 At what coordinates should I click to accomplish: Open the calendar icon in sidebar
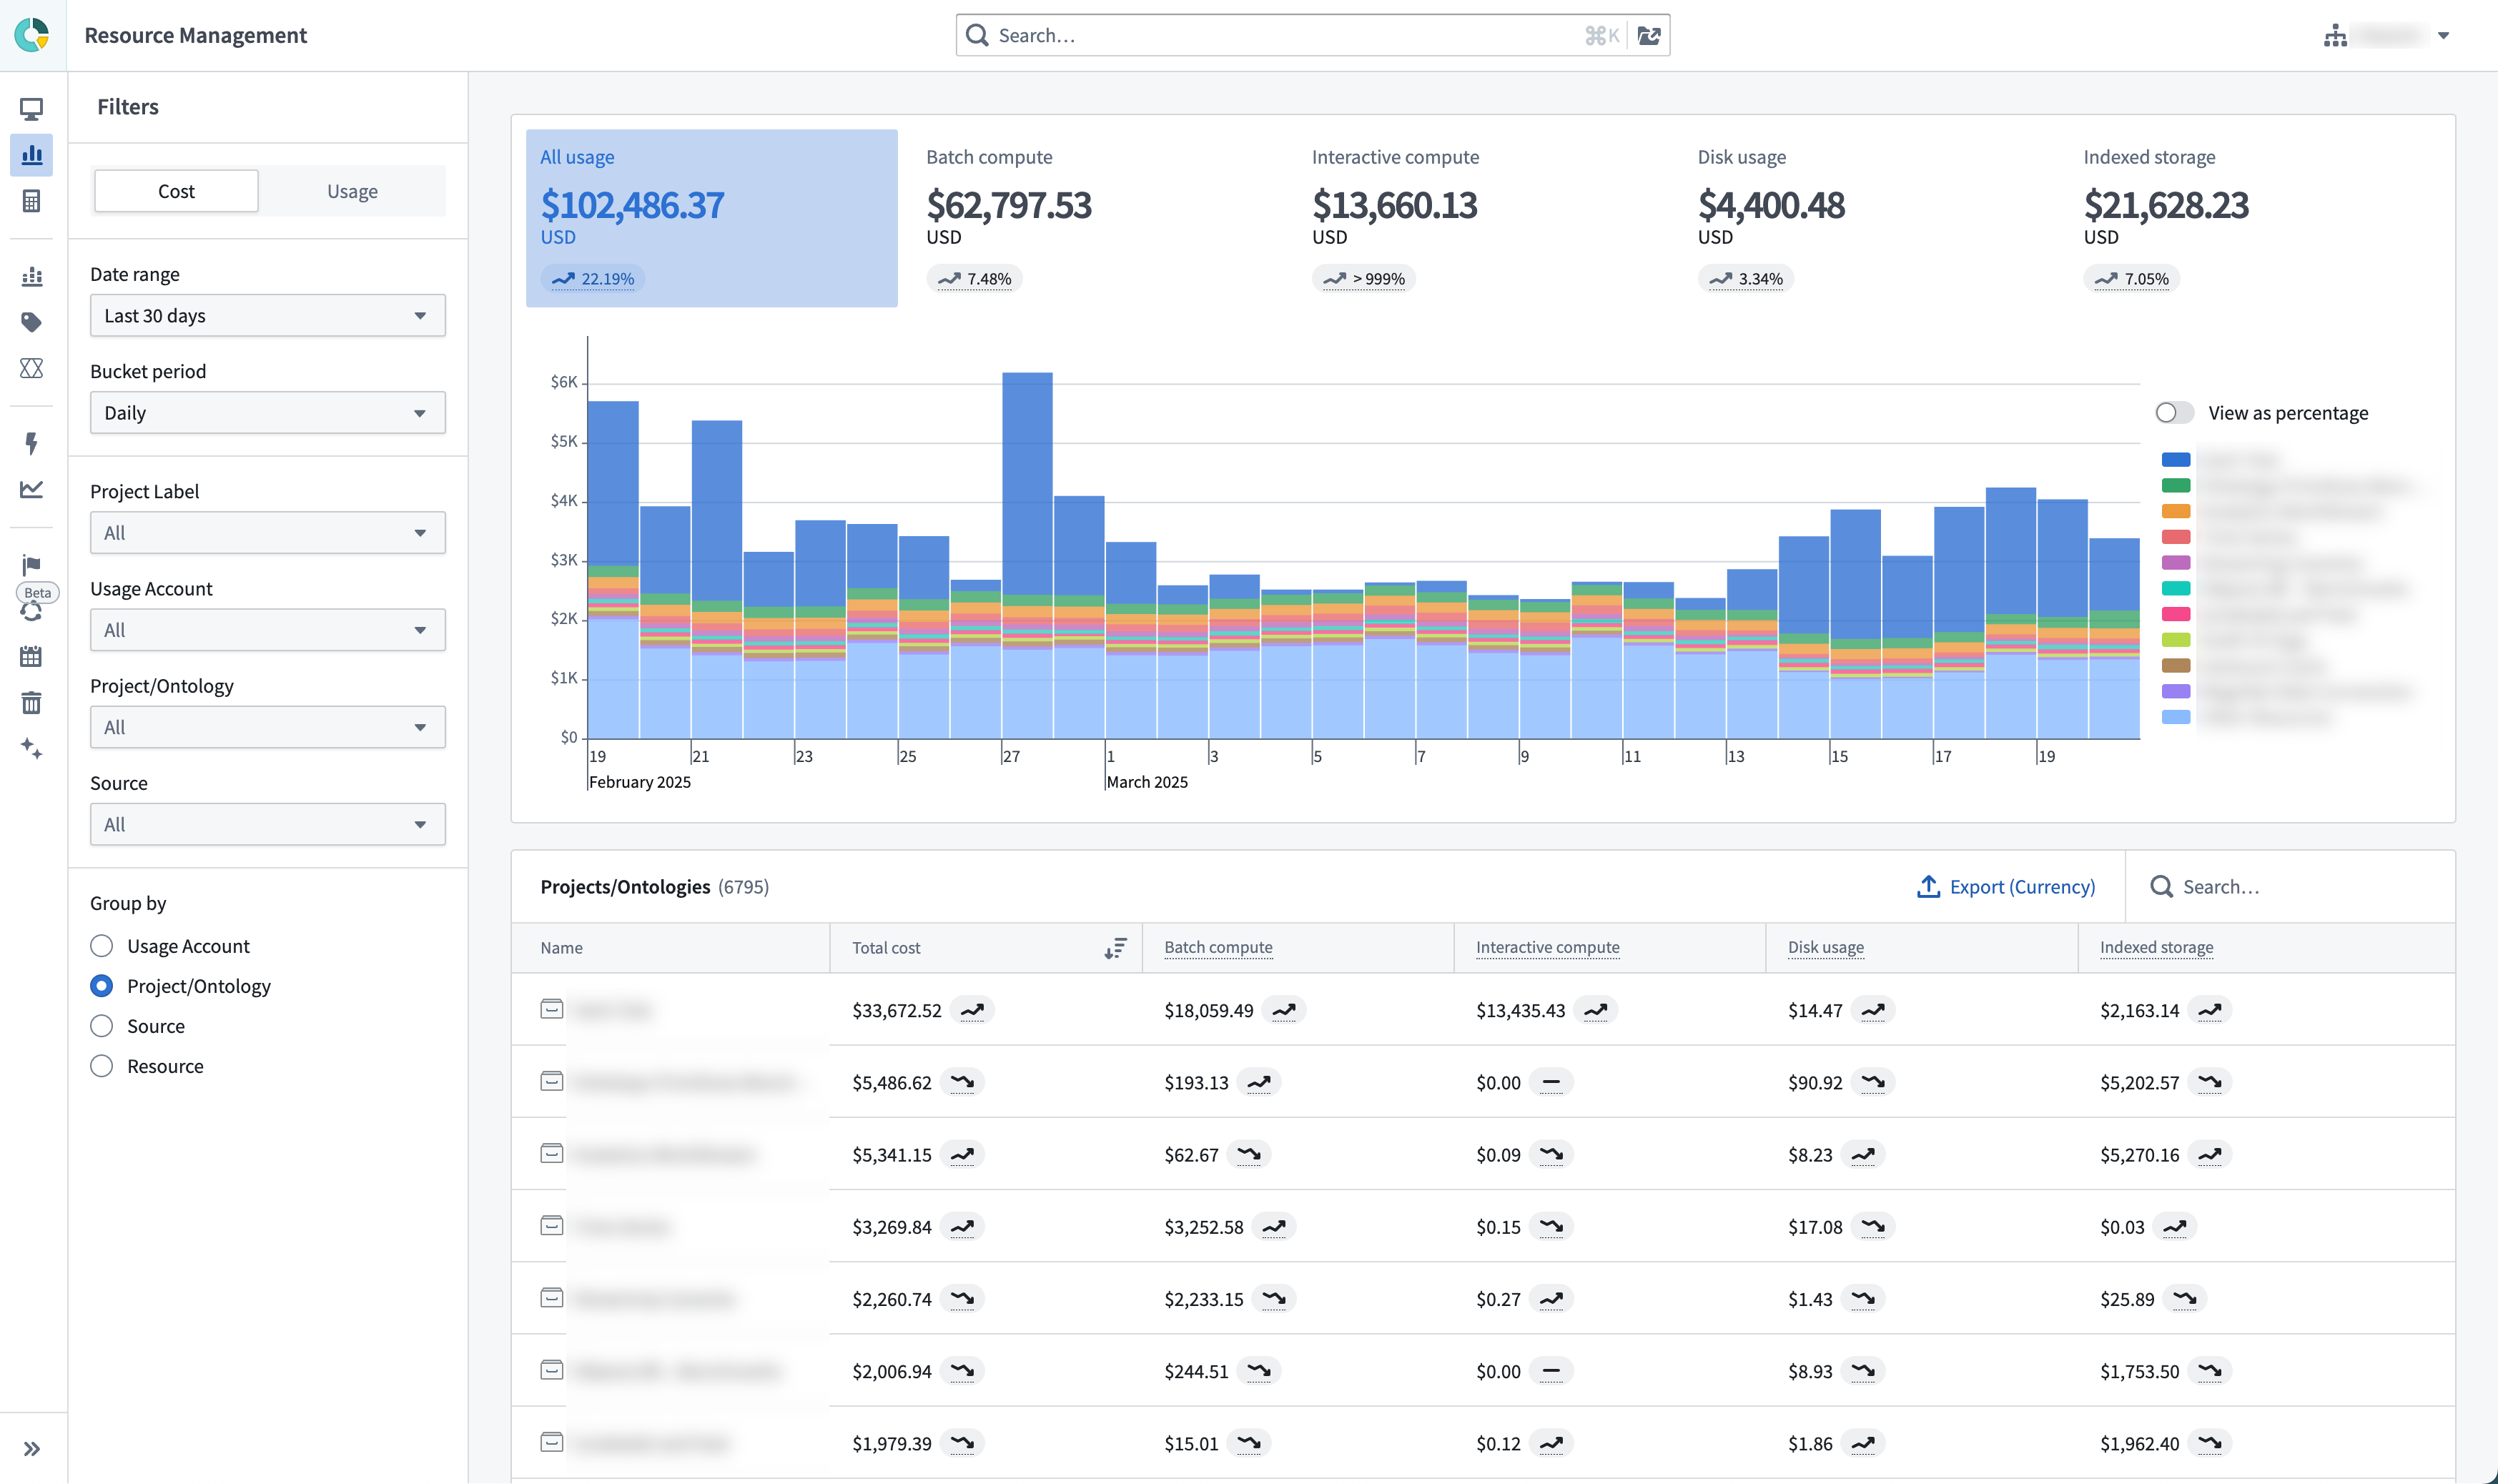[x=32, y=657]
